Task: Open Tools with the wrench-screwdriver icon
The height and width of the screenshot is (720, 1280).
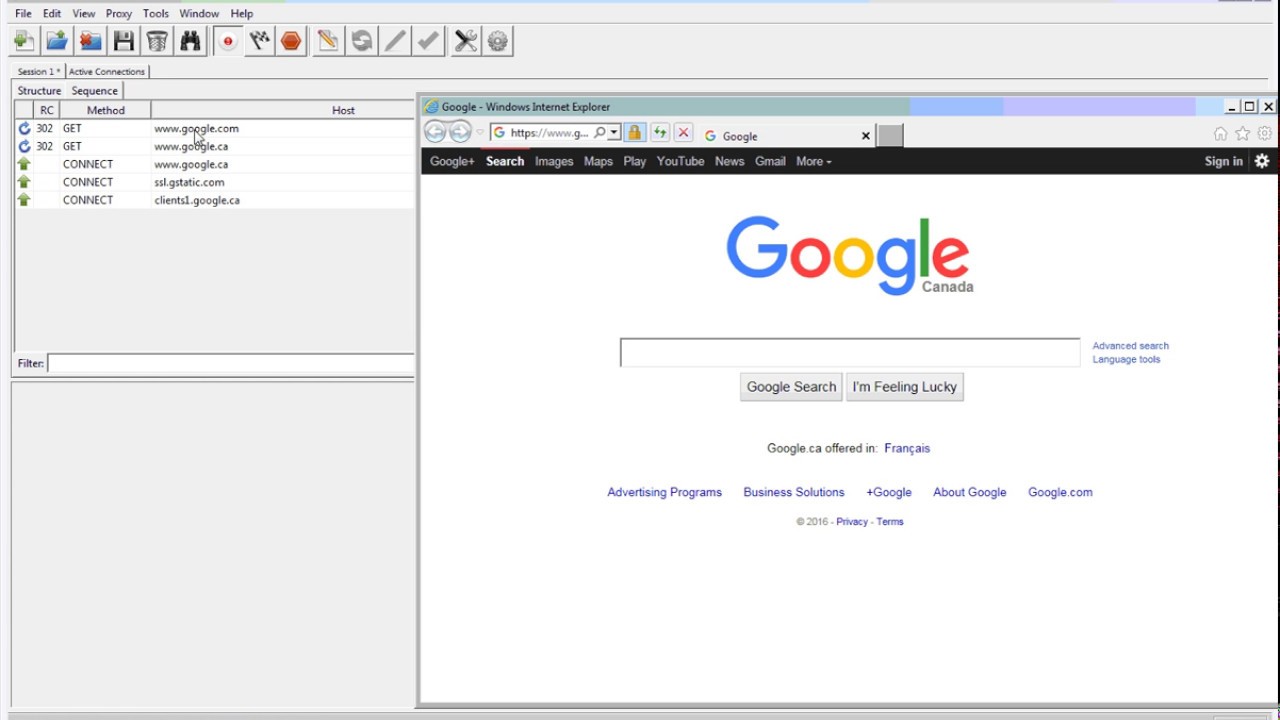Action: point(466,41)
